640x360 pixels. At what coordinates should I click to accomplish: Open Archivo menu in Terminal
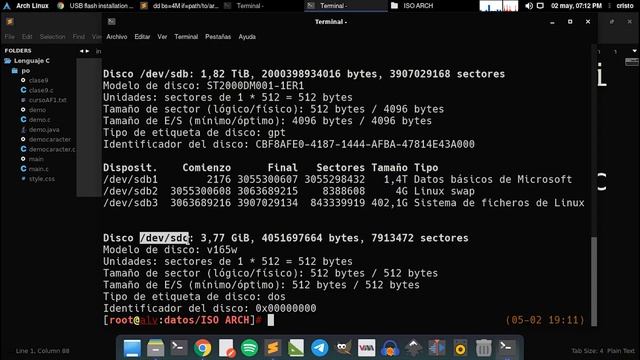[117, 37]
